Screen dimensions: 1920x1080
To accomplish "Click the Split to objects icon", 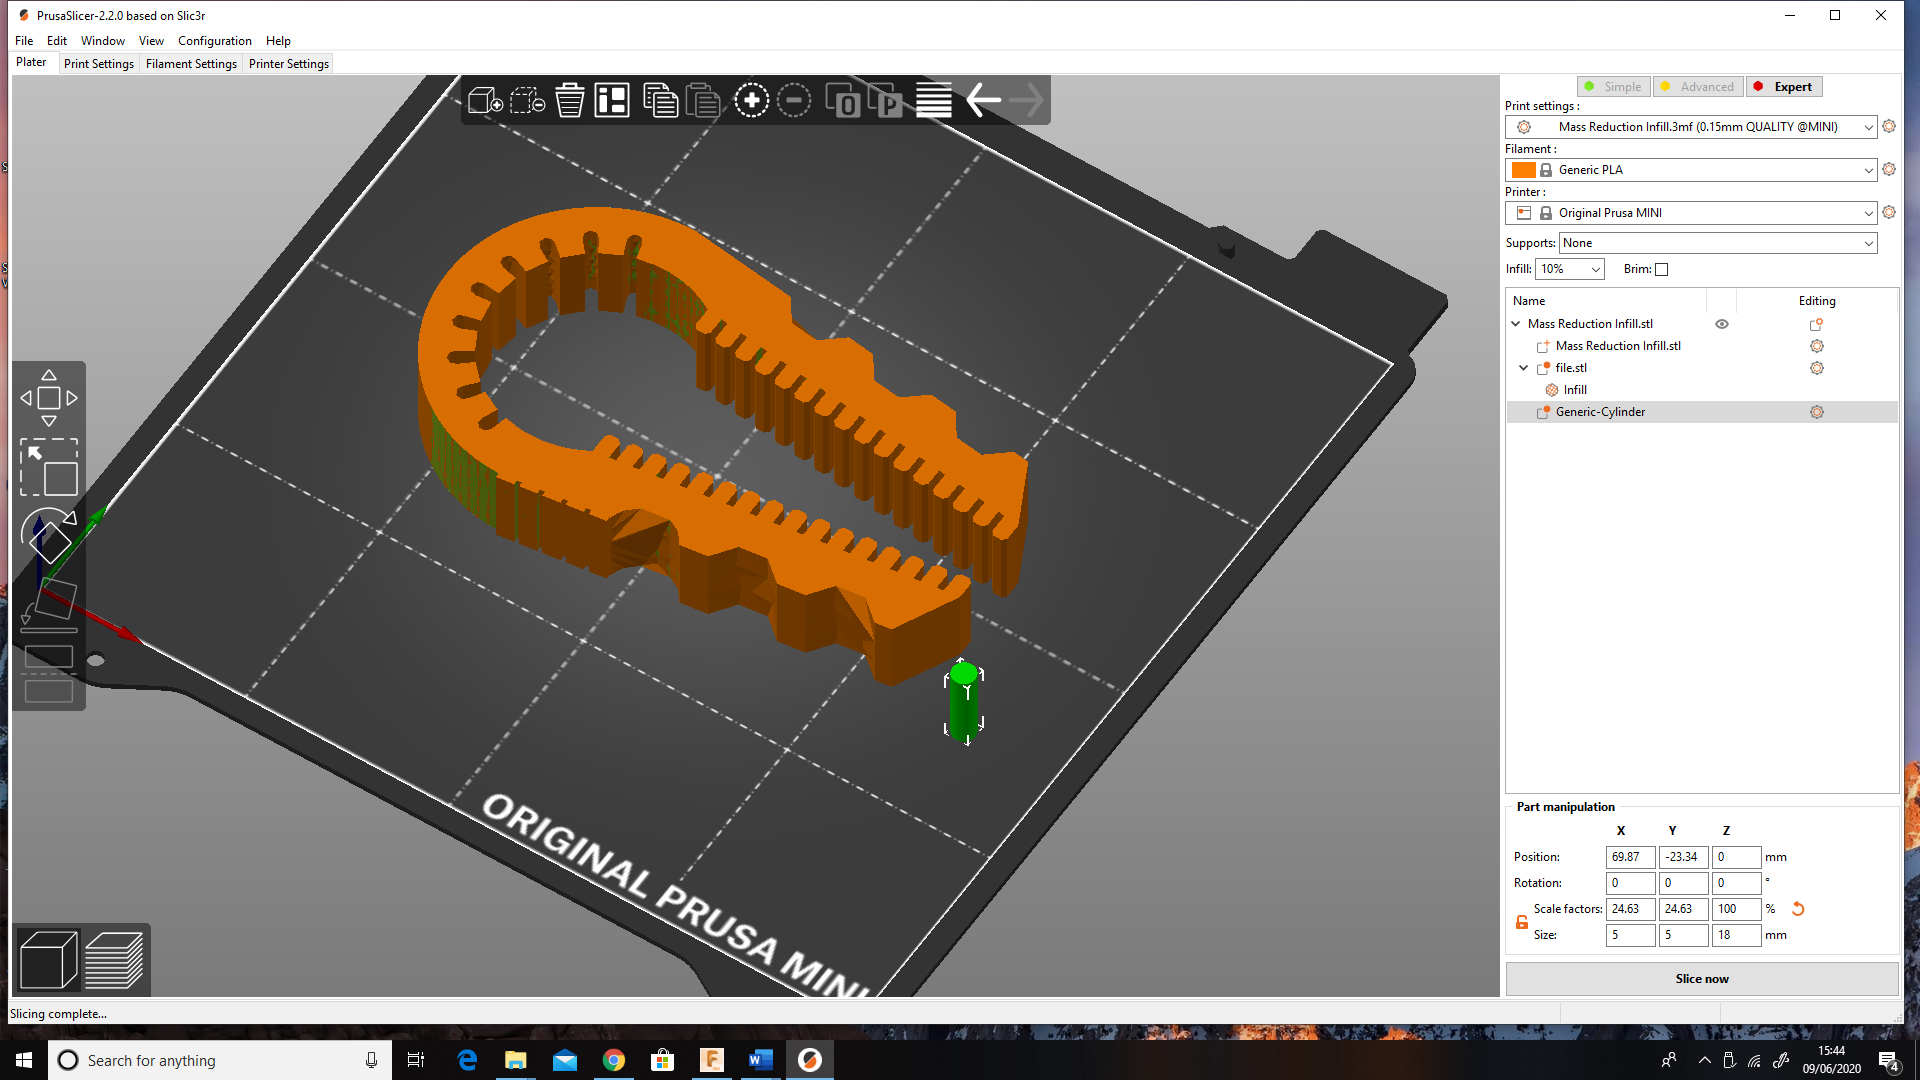I will [842, 100].
